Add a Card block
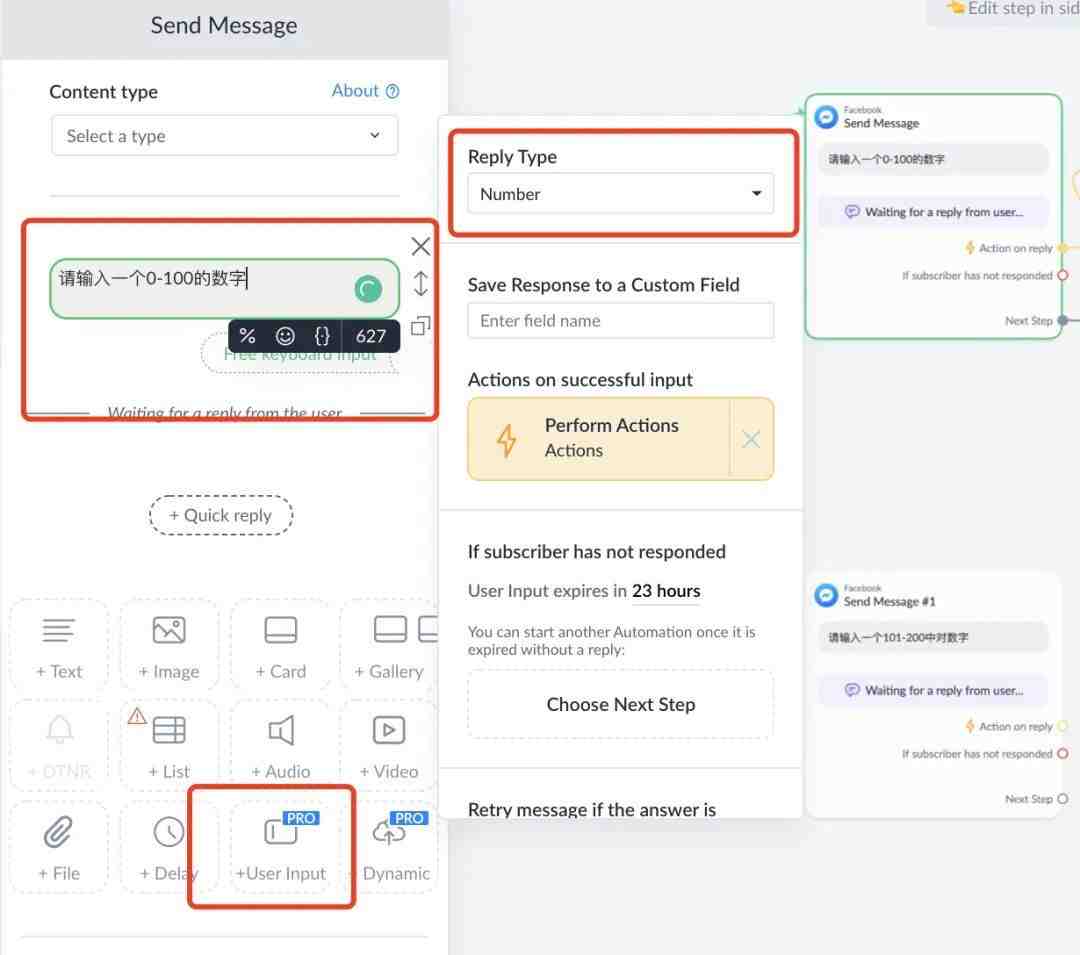Image resolution: width=1080 pixels, height=955 pixels. tap(280, 645)
